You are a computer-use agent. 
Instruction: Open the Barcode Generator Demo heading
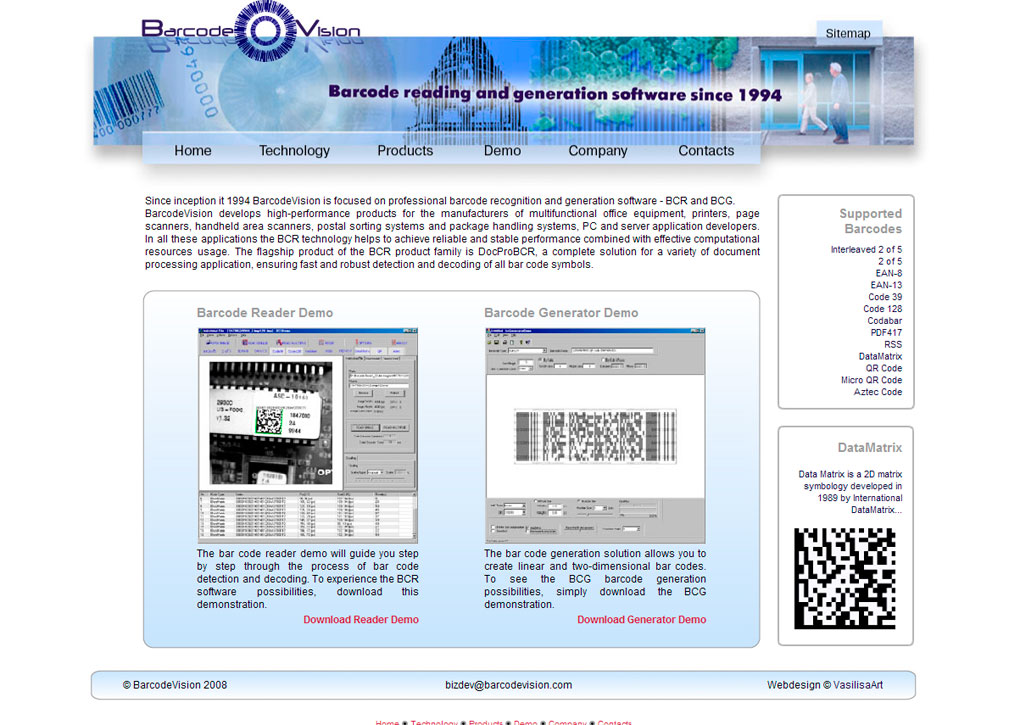tap(561, 313)
